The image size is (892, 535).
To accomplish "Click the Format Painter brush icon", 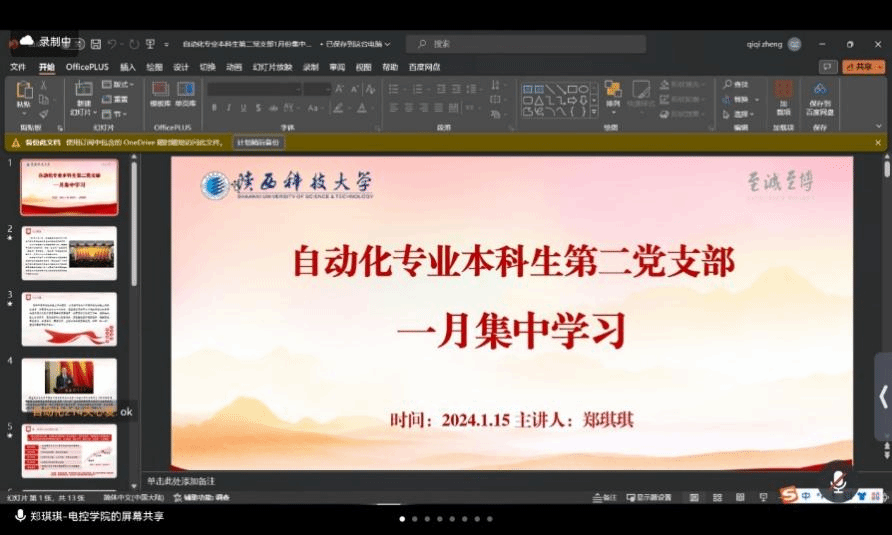I will [x=43, y=114].
